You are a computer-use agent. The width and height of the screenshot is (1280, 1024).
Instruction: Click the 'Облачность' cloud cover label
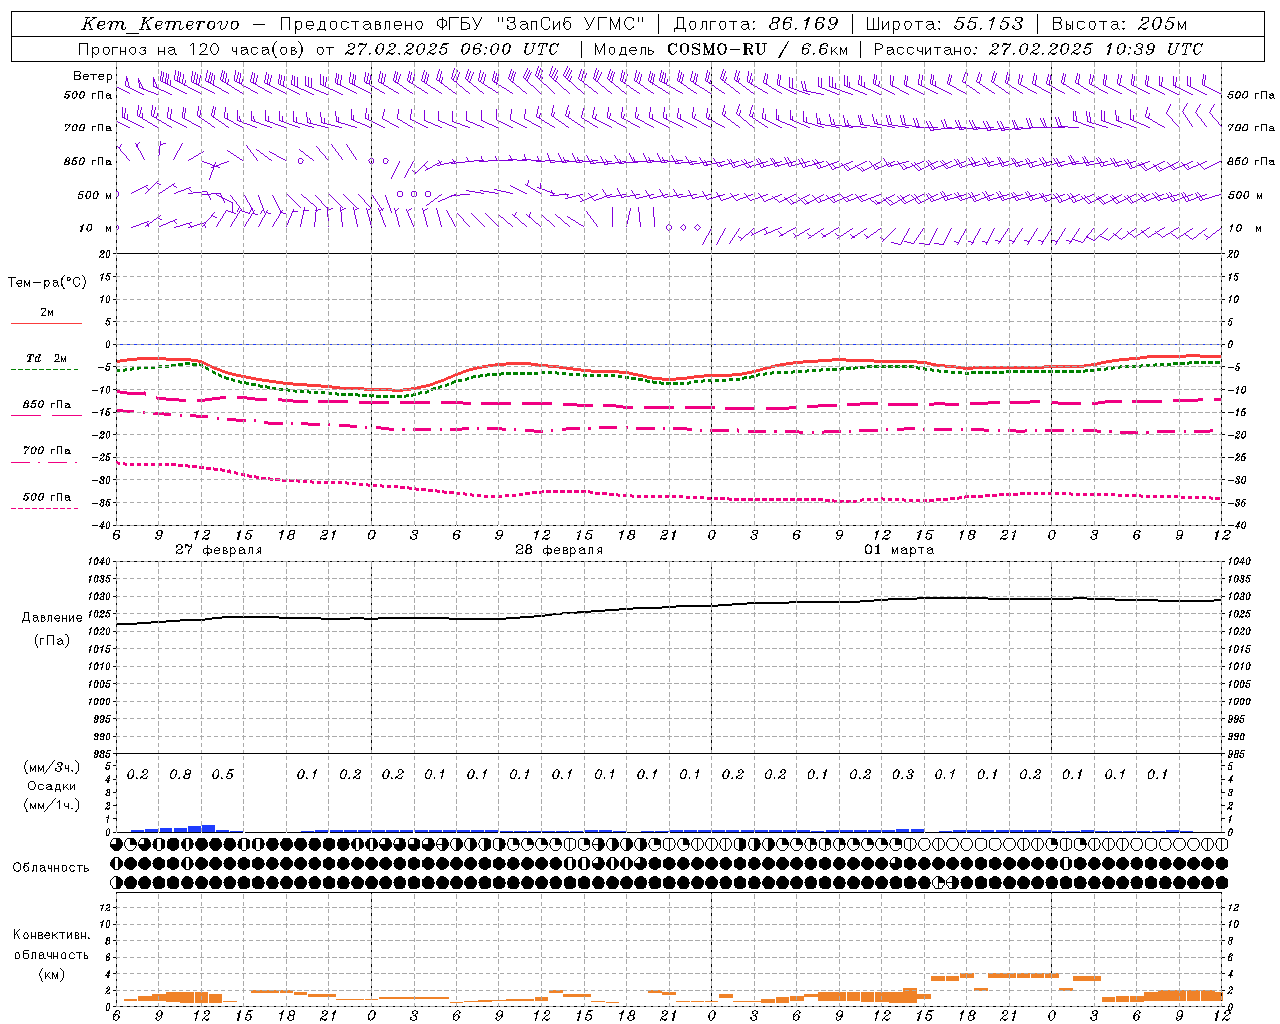[51, 867]
